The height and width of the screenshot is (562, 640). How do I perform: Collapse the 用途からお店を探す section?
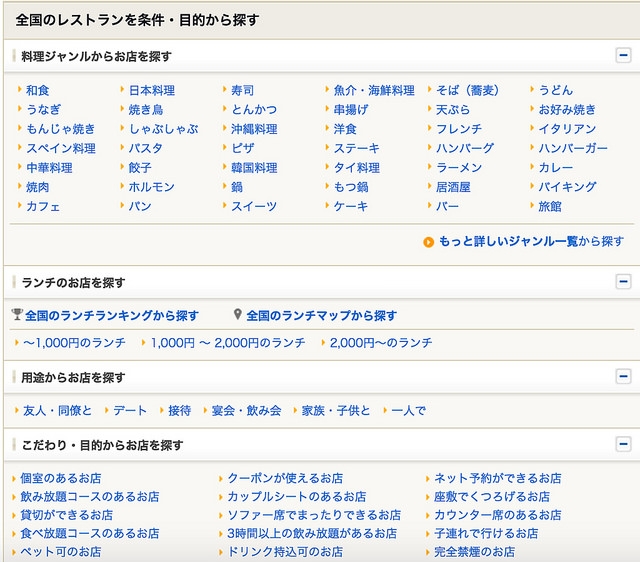pyautogui.click(x=623, y=376)
